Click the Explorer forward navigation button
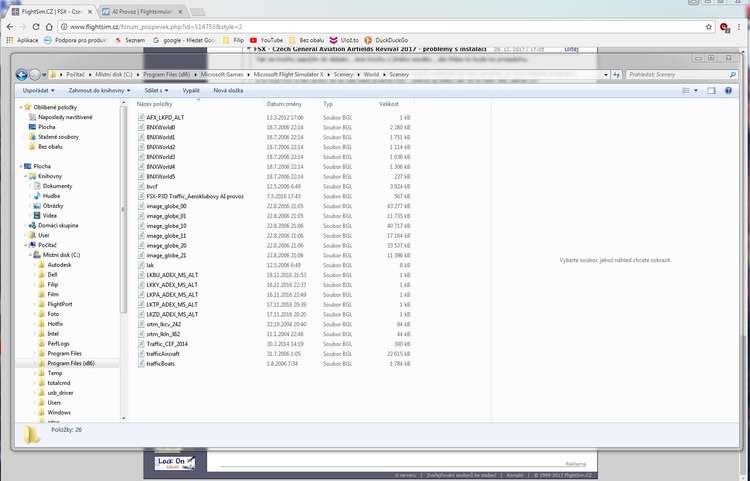 coord(34,75)
